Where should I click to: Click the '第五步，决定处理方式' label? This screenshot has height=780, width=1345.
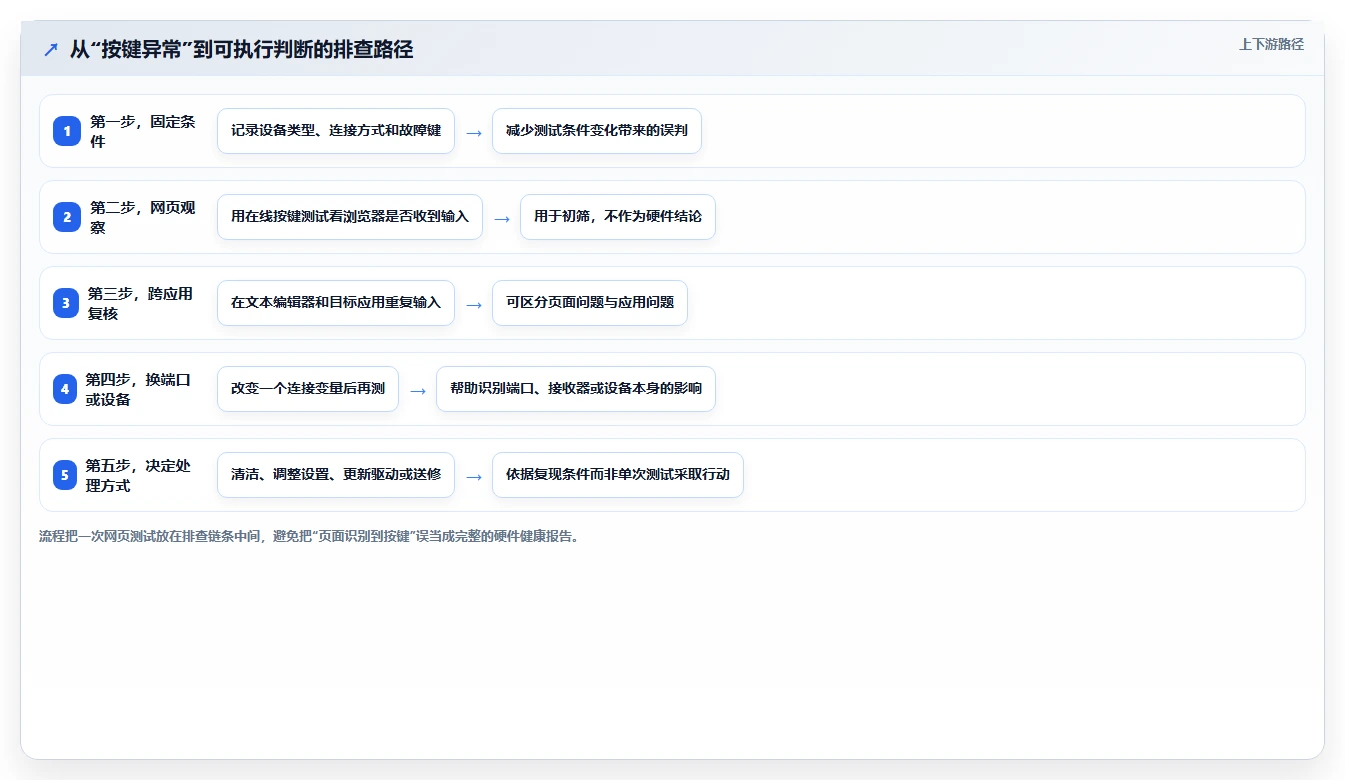coord(139,475)
